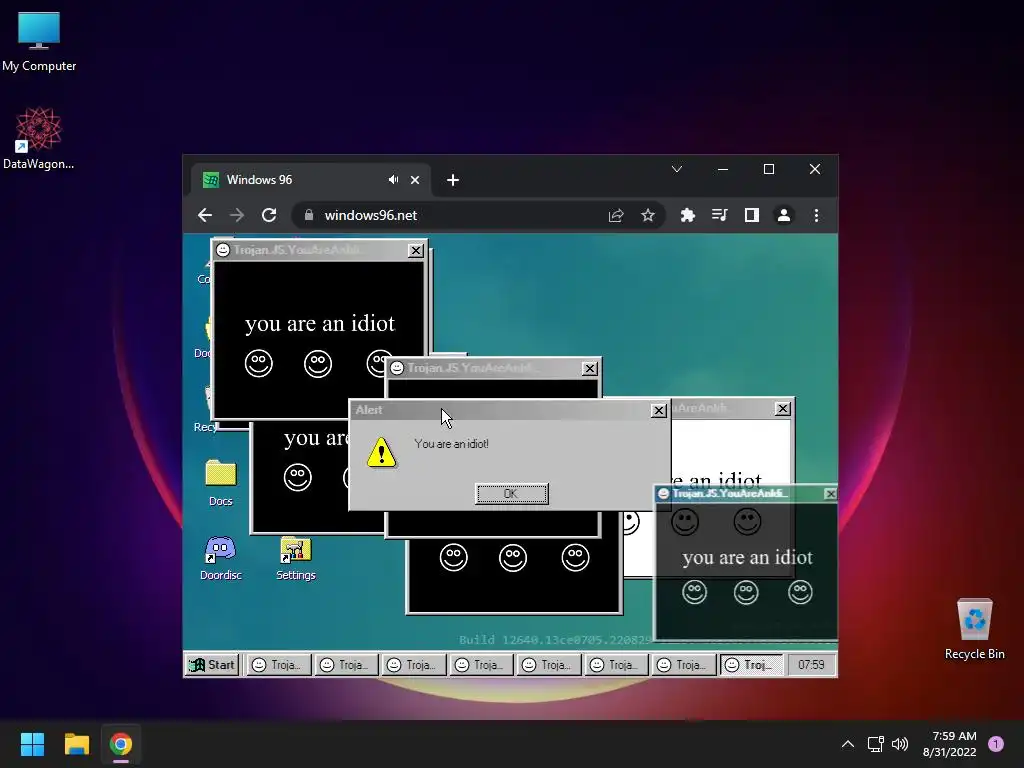Viewport: 1024px width, 768px height.
Task: Open the network status tray icon
Action: pos(875,744)
